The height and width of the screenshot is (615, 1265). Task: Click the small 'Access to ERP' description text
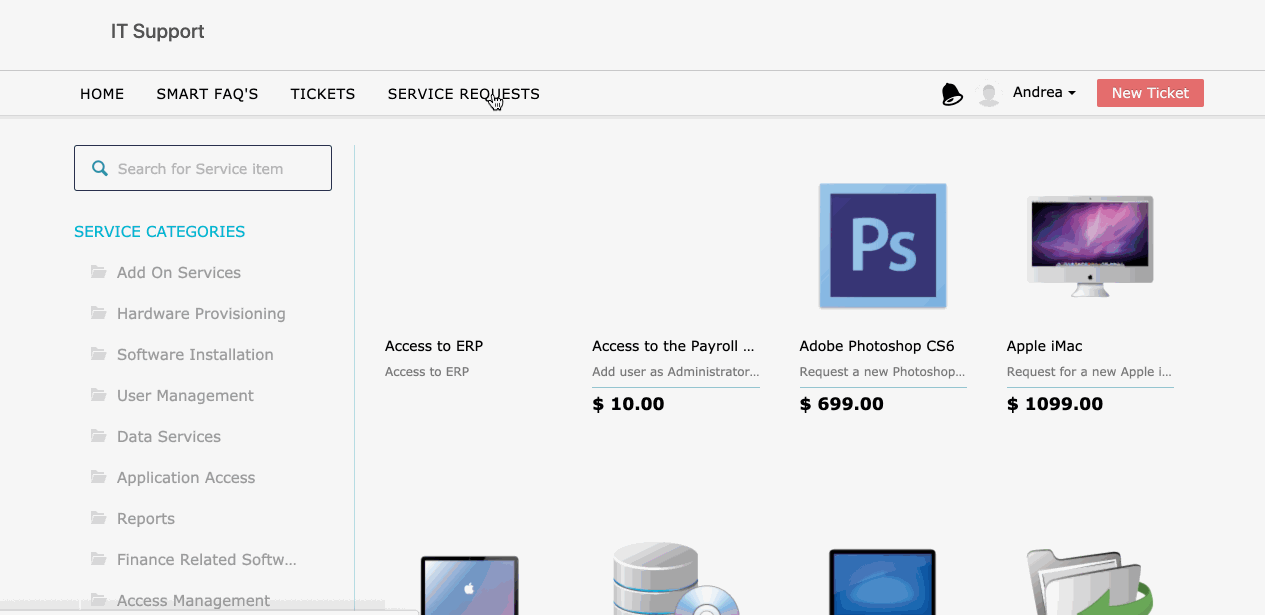[427, 371]
